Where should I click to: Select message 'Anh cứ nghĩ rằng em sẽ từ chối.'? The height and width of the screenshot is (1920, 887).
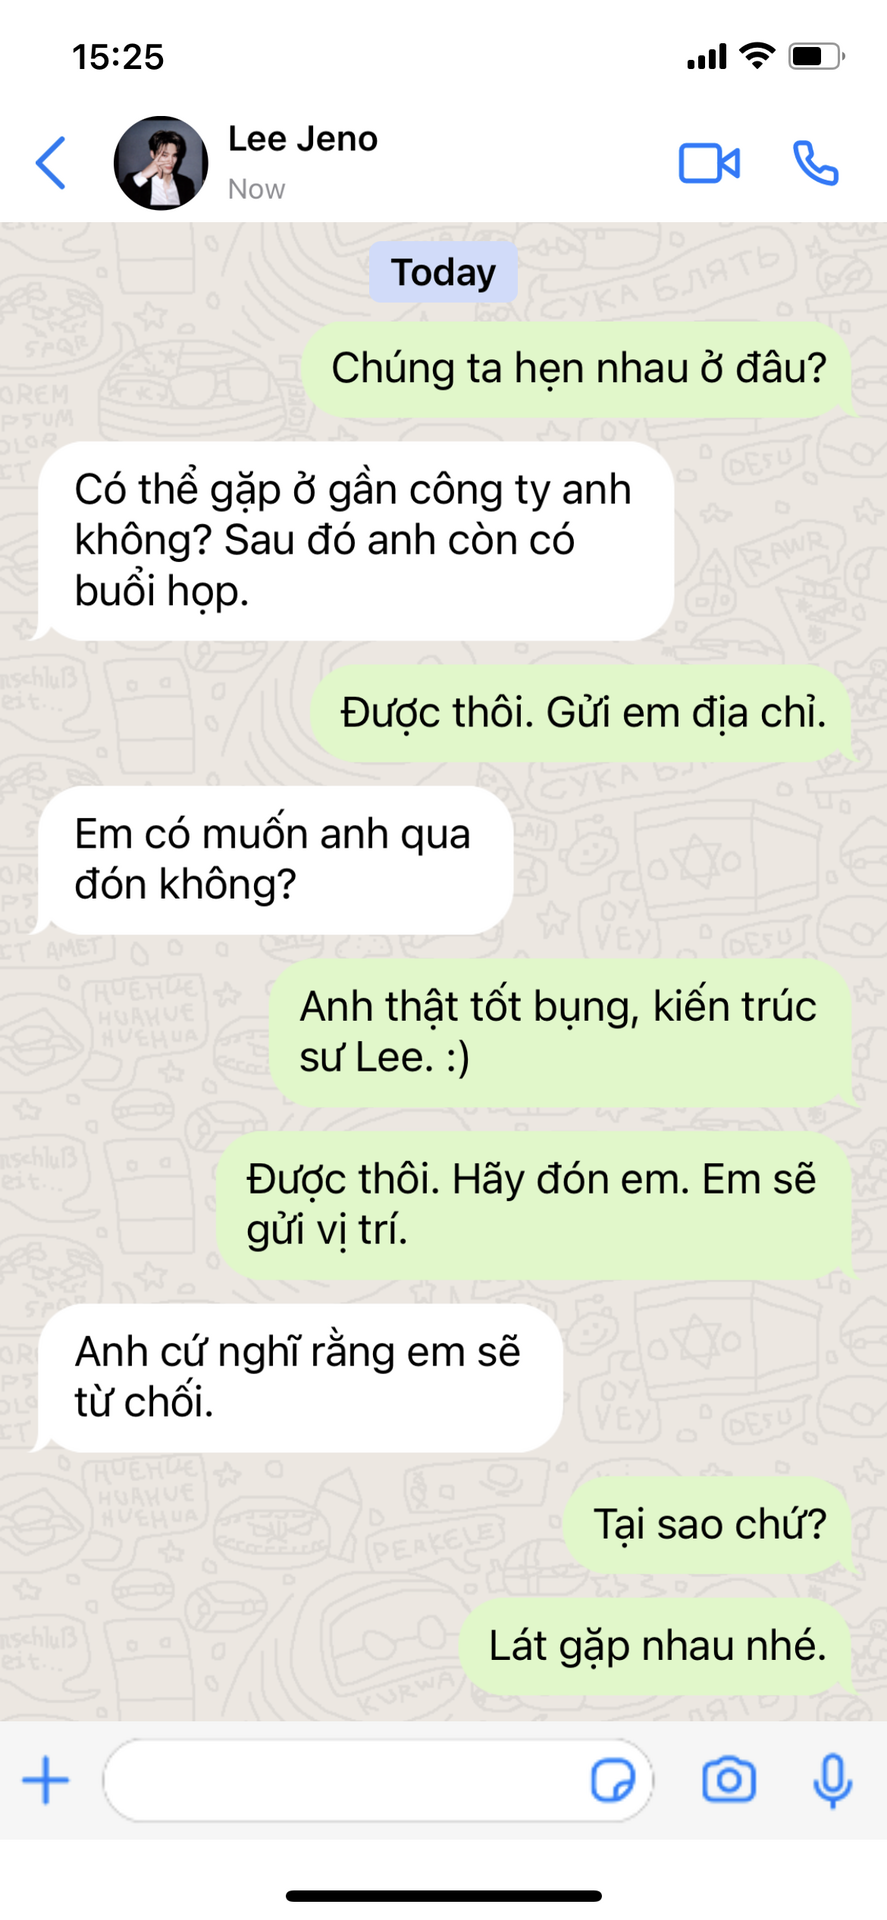[x=298, y=1378]
